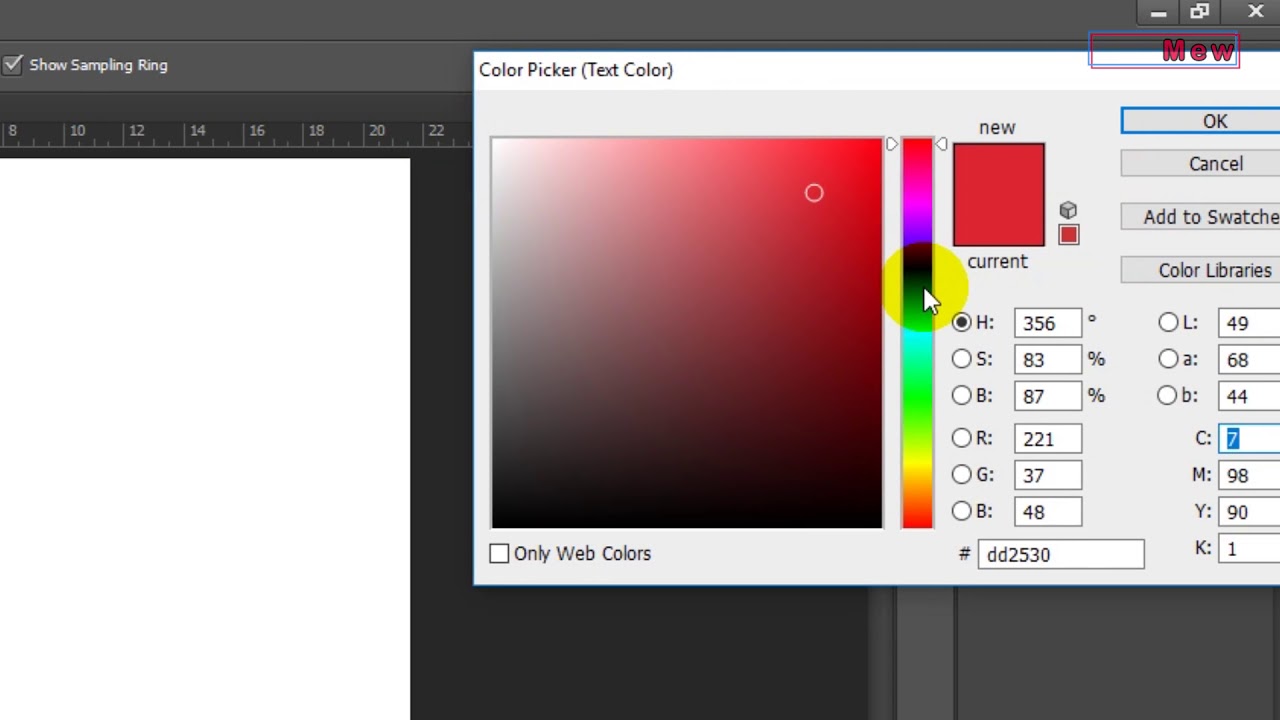Click the web-safe color swatch below the cube
The width and height of the screenshot is (1280, 720).
click(x=1068, y=235)
